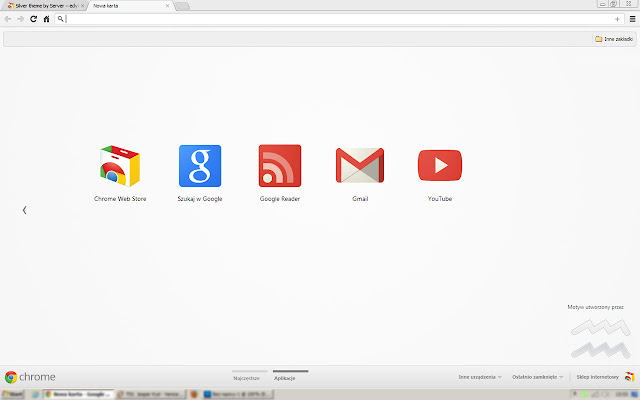The height and width of the screenshot is (400, 640).
Task: Go to the home page
Action: tap(47, 19)
